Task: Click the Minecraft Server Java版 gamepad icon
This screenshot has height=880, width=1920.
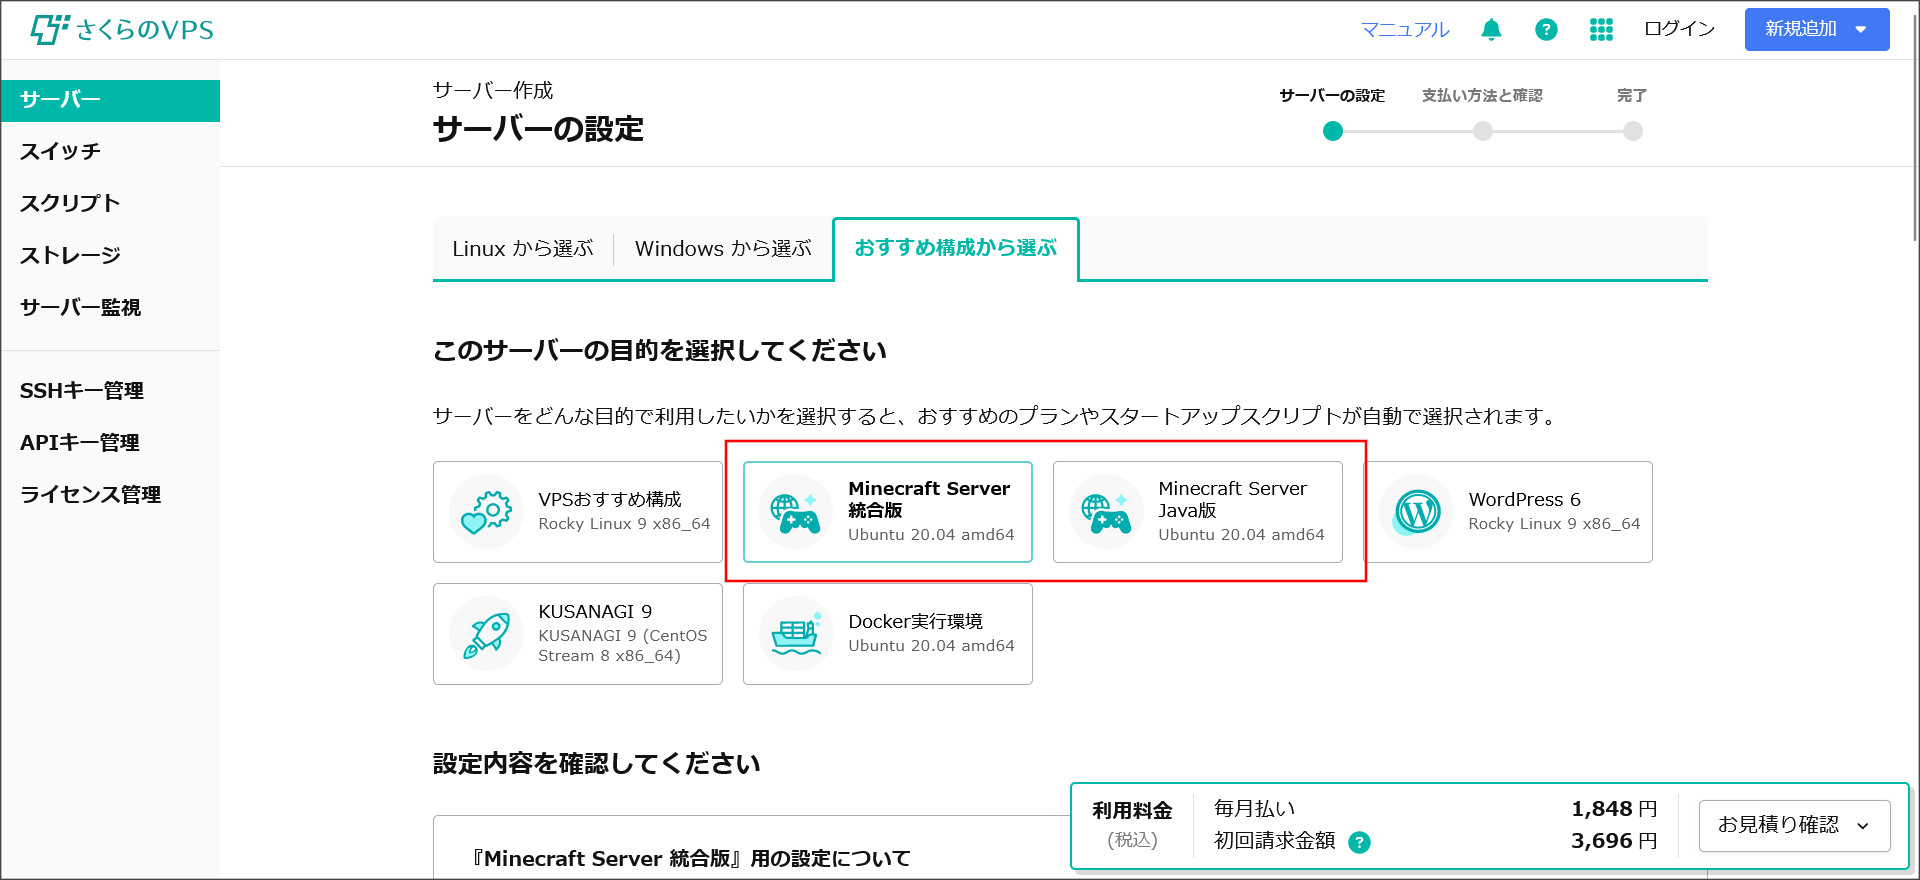Action: (1106, 512)
